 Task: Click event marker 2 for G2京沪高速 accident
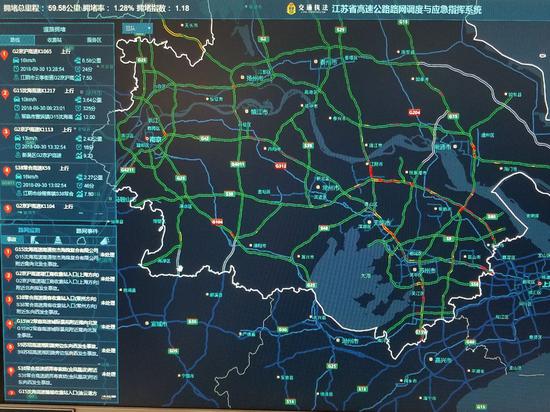coord(9,277)
